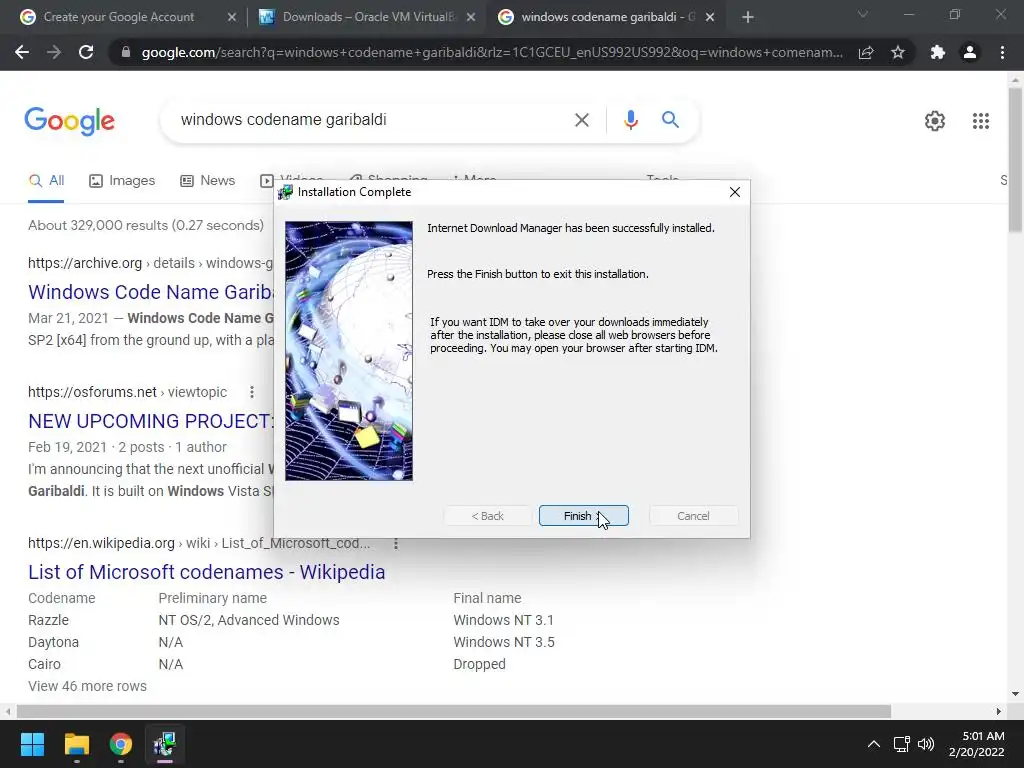
Task: Open a new Chrome tab
Action: click(748, 17)
